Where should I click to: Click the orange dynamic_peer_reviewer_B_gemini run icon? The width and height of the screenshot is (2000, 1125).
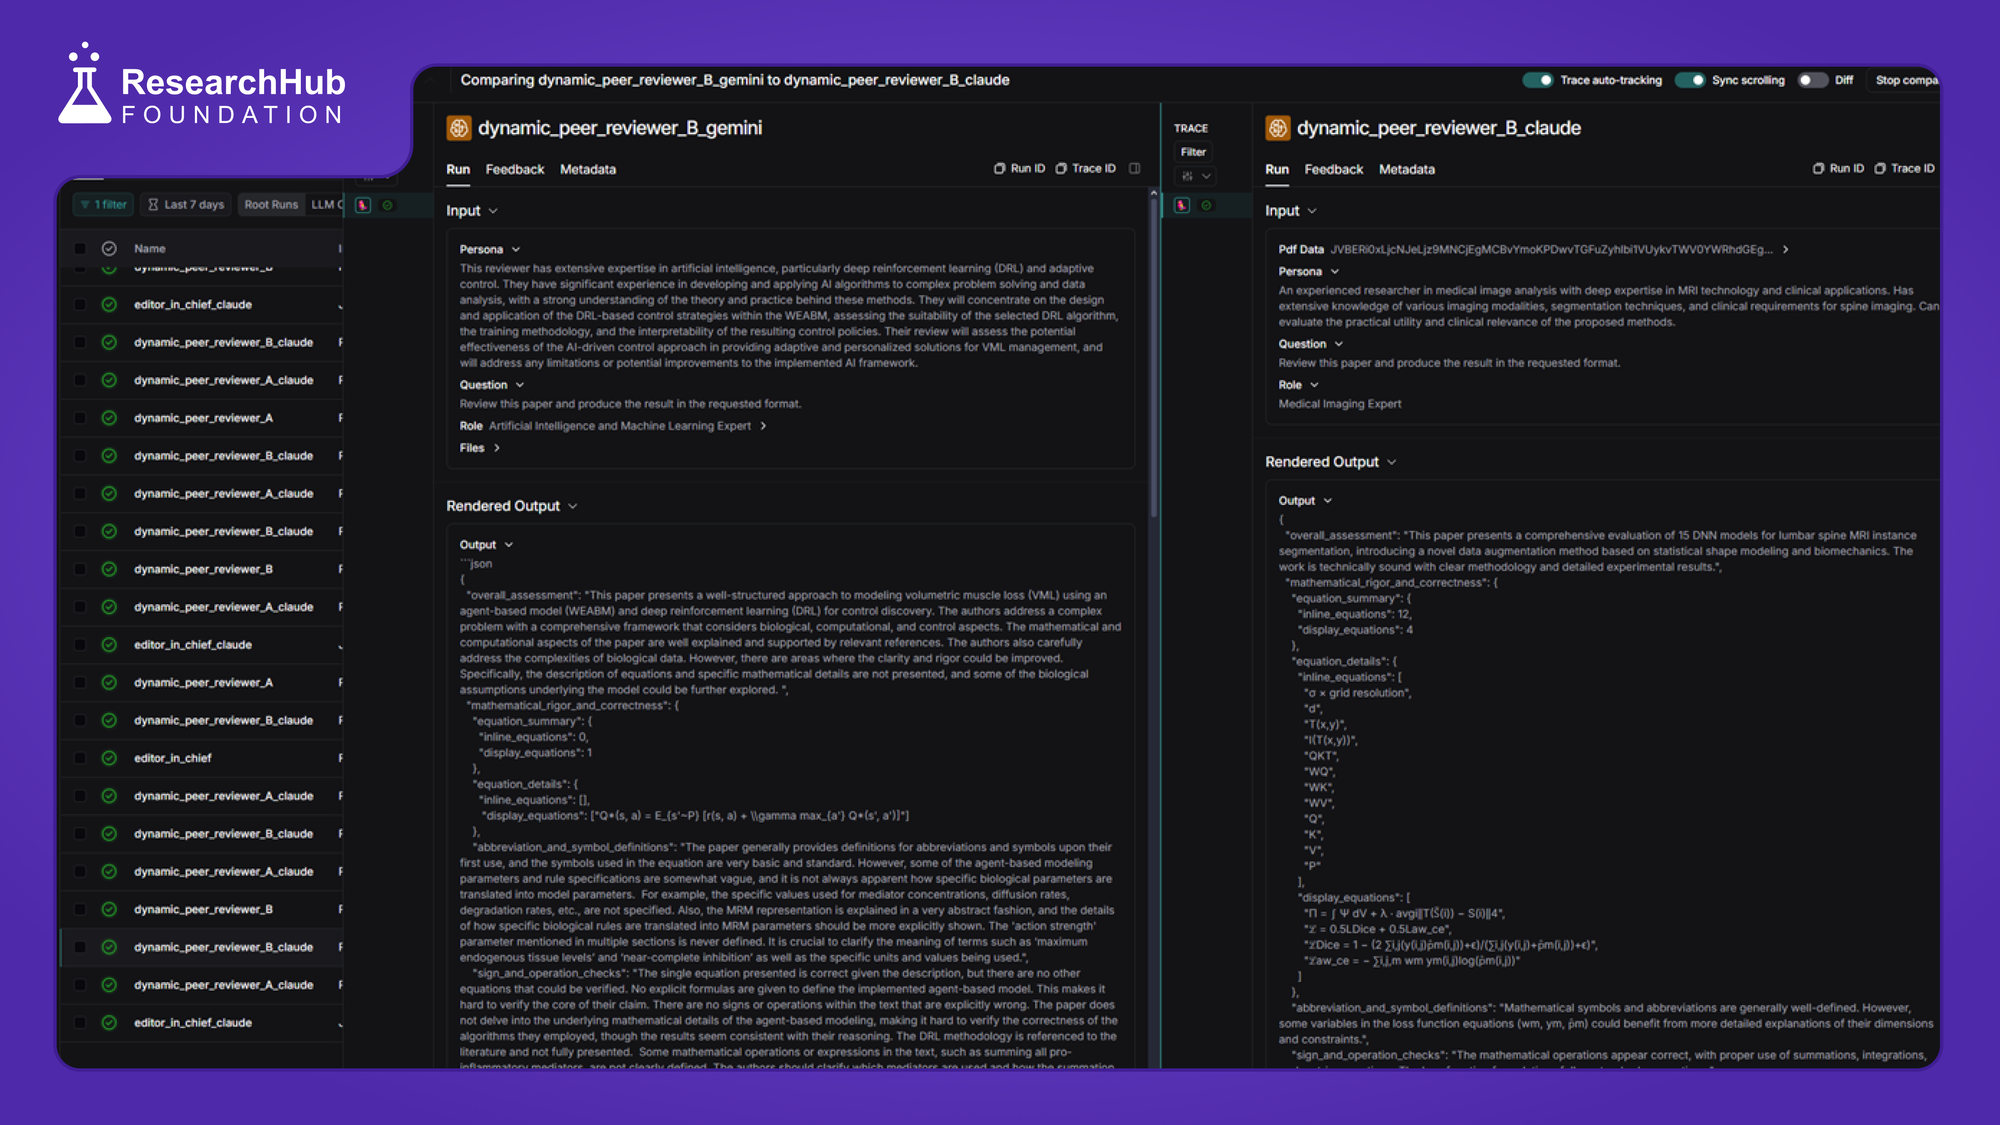click(x=459, y=128)
